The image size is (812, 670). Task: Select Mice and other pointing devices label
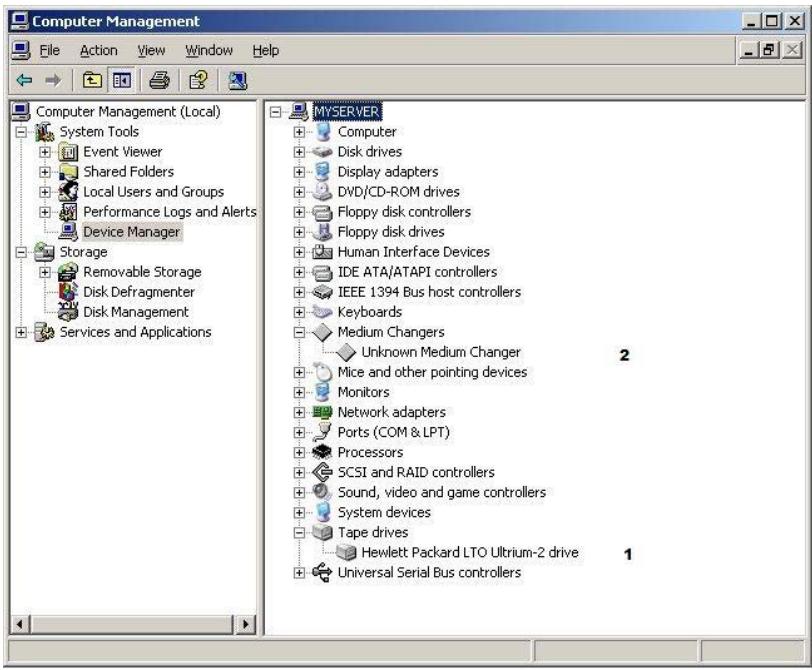point(432,372)
